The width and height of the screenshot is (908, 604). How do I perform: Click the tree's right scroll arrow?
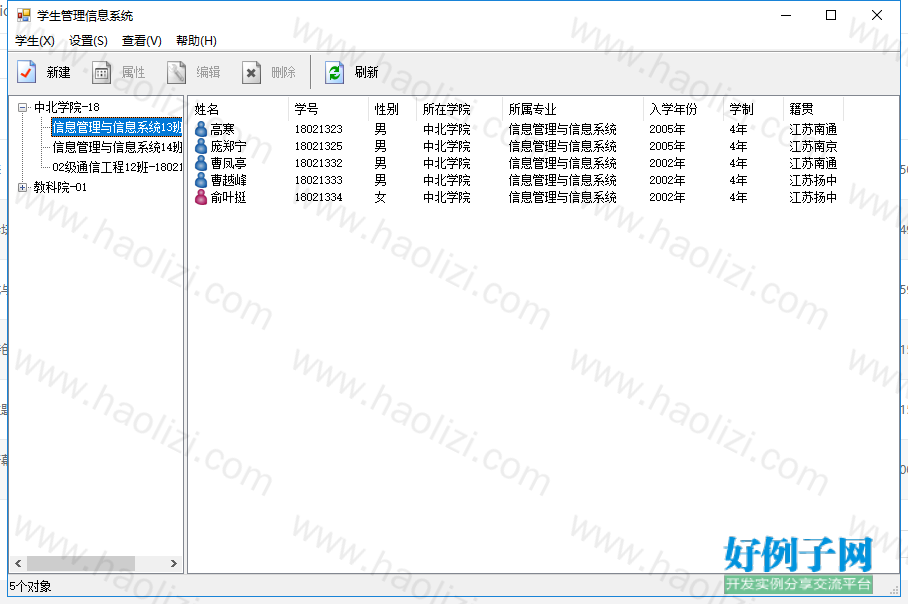click(174, 563)
